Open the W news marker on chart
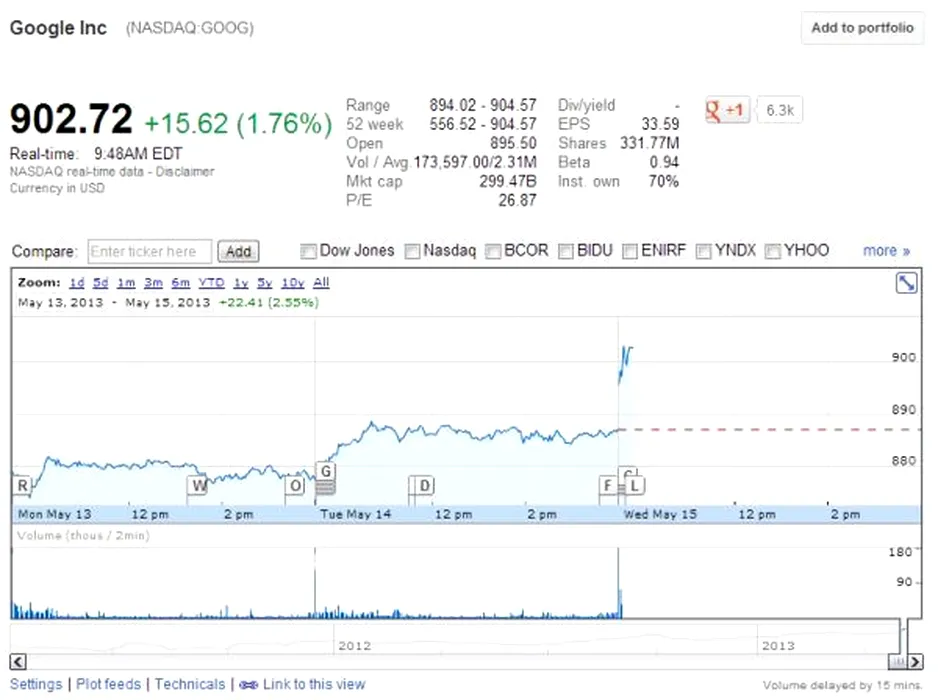This screenshot has width=938, height=700. click(198, 486)
